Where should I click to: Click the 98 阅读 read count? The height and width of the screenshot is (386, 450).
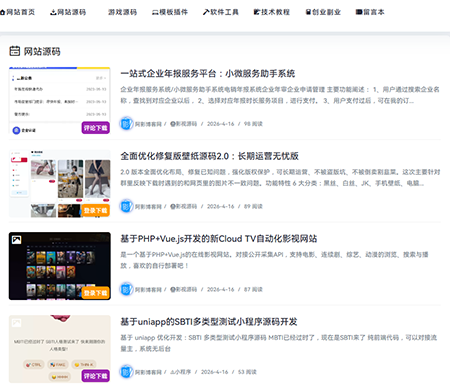click(253, 124)
